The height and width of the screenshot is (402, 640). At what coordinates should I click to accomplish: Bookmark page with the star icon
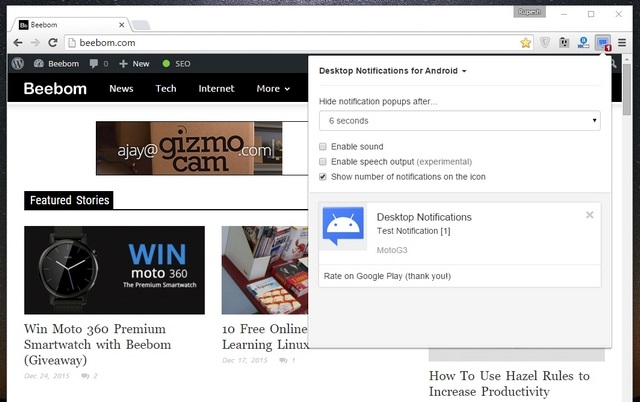526,42
